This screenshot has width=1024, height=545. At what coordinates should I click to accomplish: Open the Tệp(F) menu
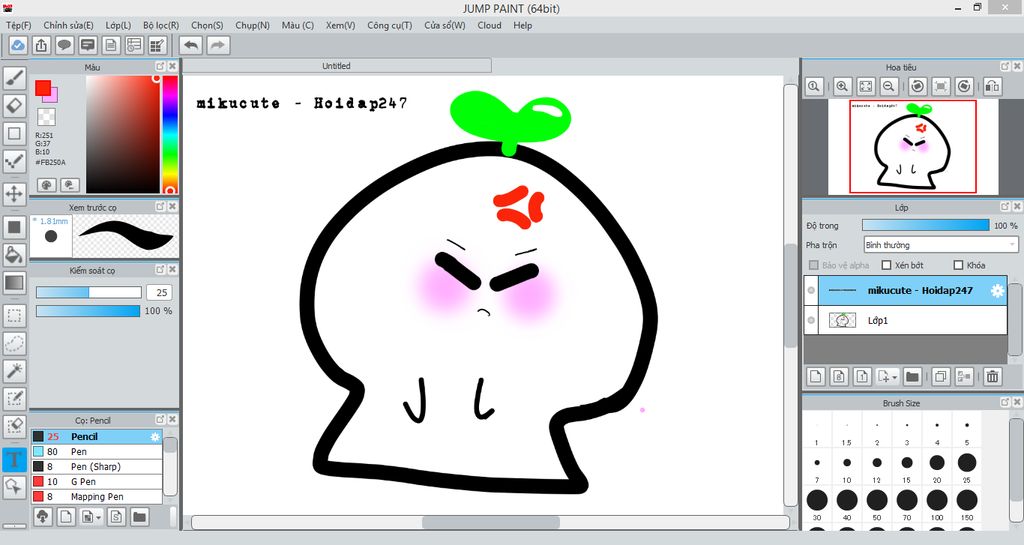tap(18, 25)
